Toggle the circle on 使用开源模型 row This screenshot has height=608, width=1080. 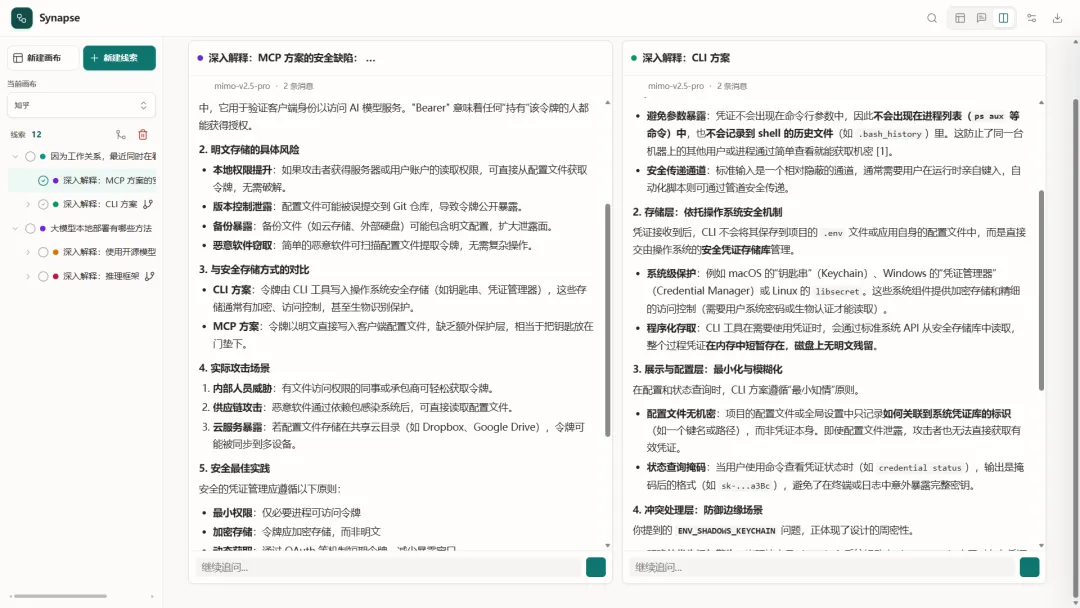(43, 252)
